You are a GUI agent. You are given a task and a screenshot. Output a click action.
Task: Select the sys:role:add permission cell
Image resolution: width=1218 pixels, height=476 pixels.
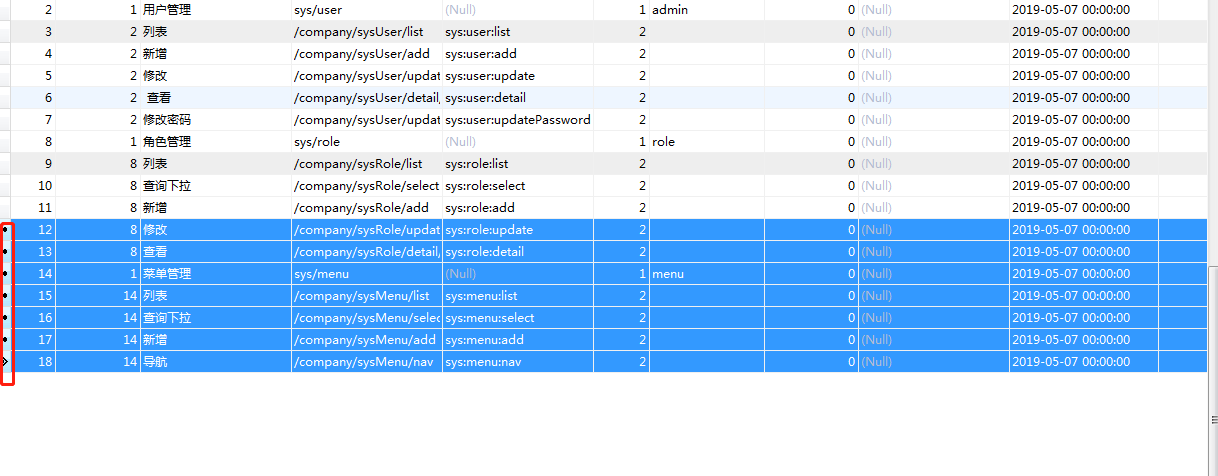517,208
